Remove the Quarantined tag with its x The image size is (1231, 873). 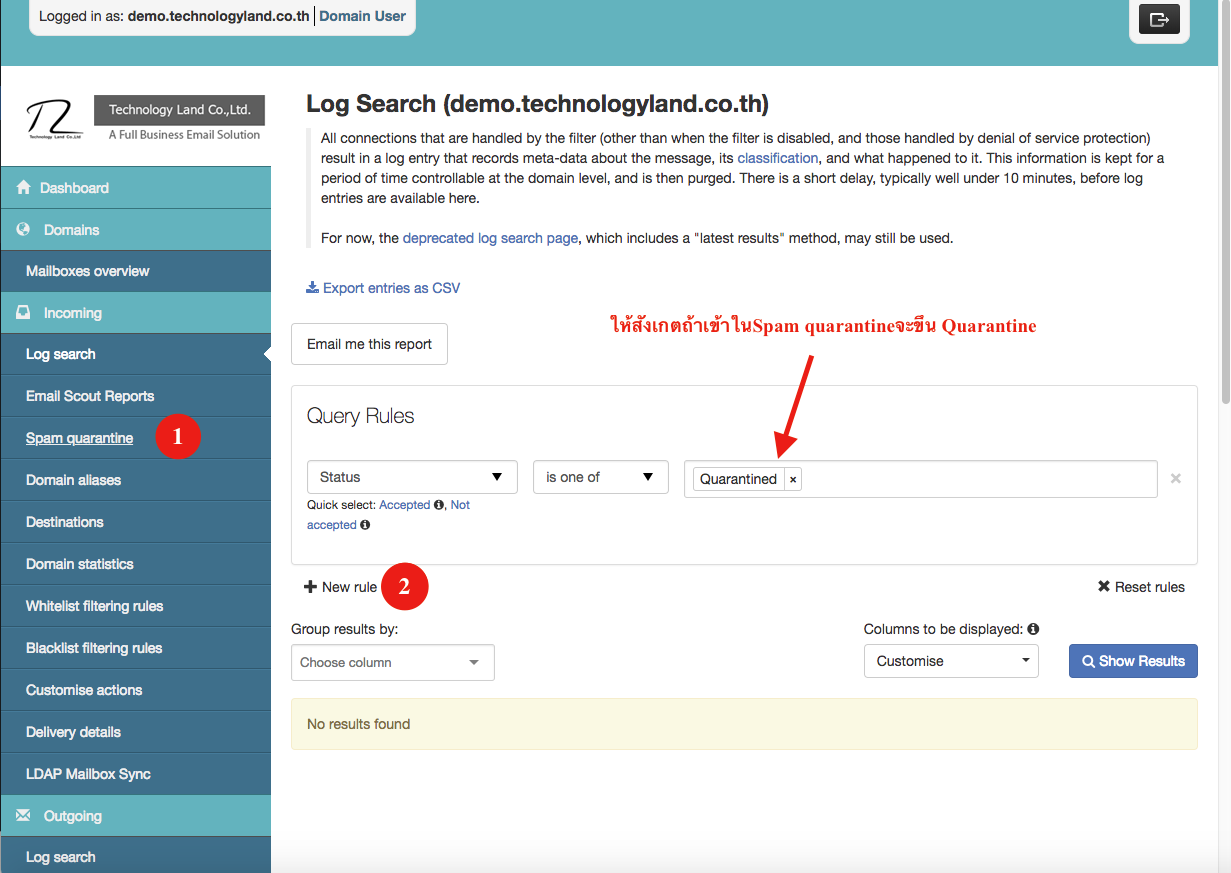pos(792,478)
